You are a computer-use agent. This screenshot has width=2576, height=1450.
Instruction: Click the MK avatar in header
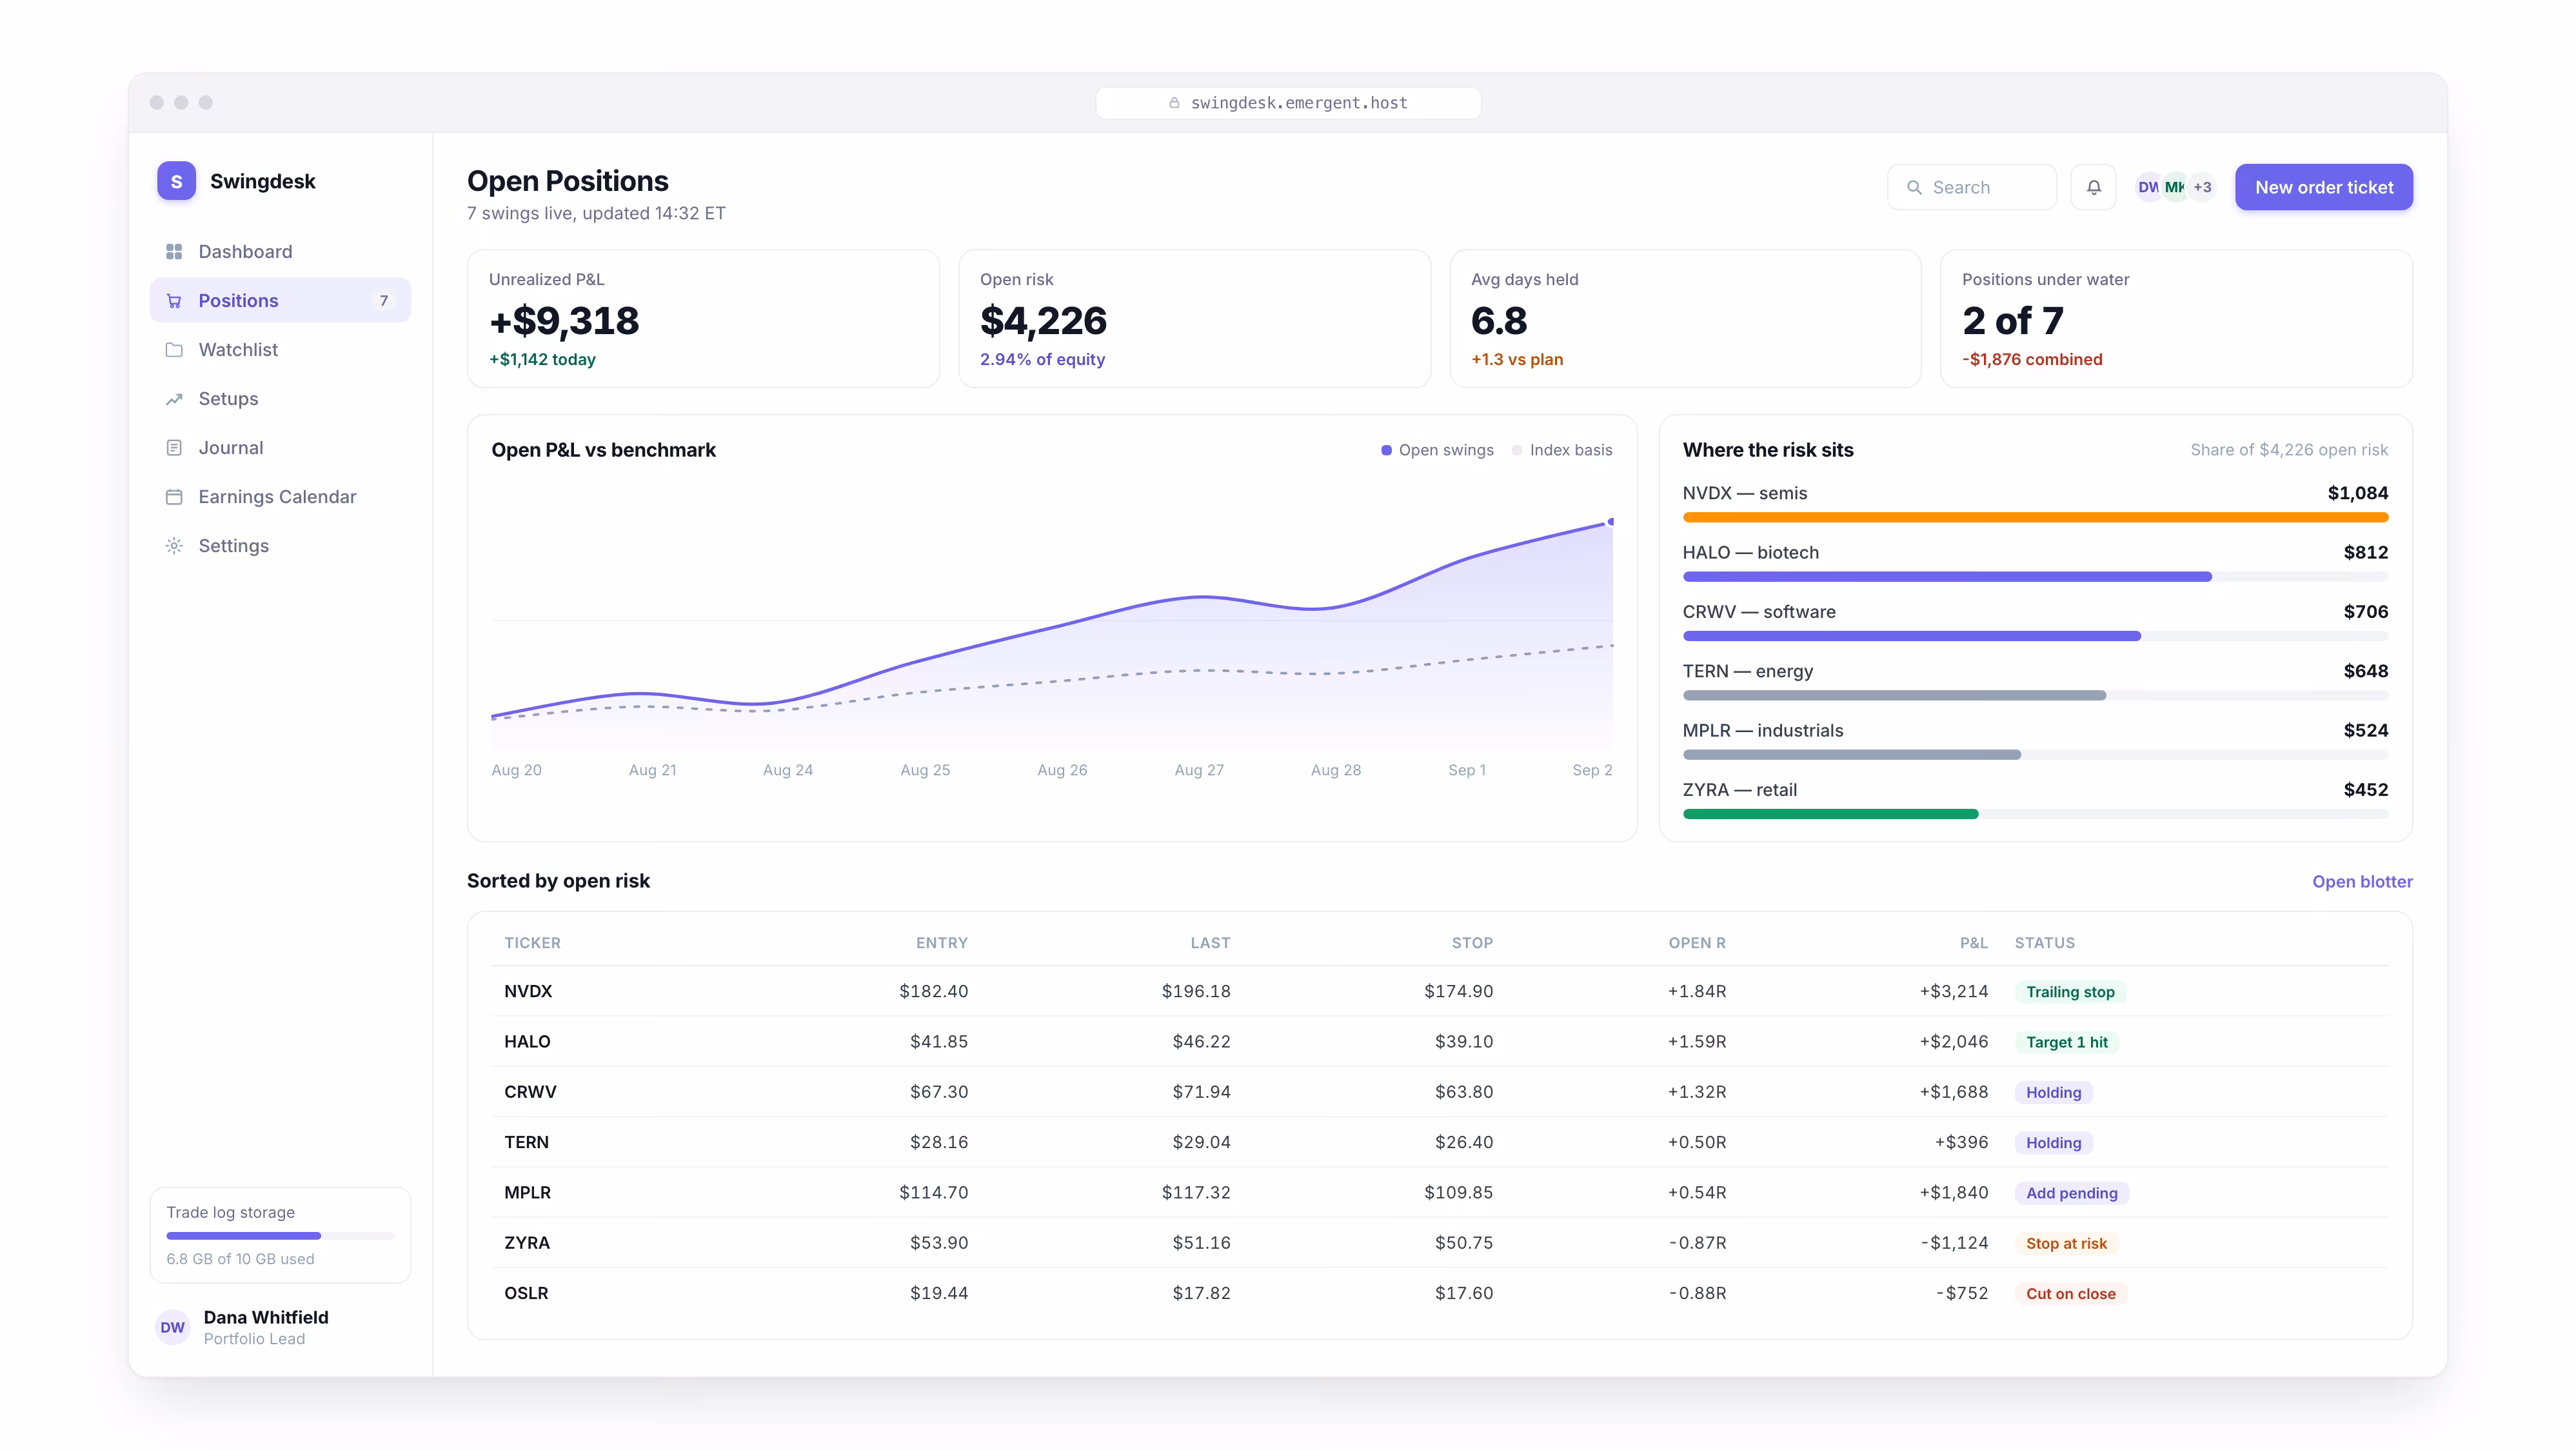click(2175, 187)
